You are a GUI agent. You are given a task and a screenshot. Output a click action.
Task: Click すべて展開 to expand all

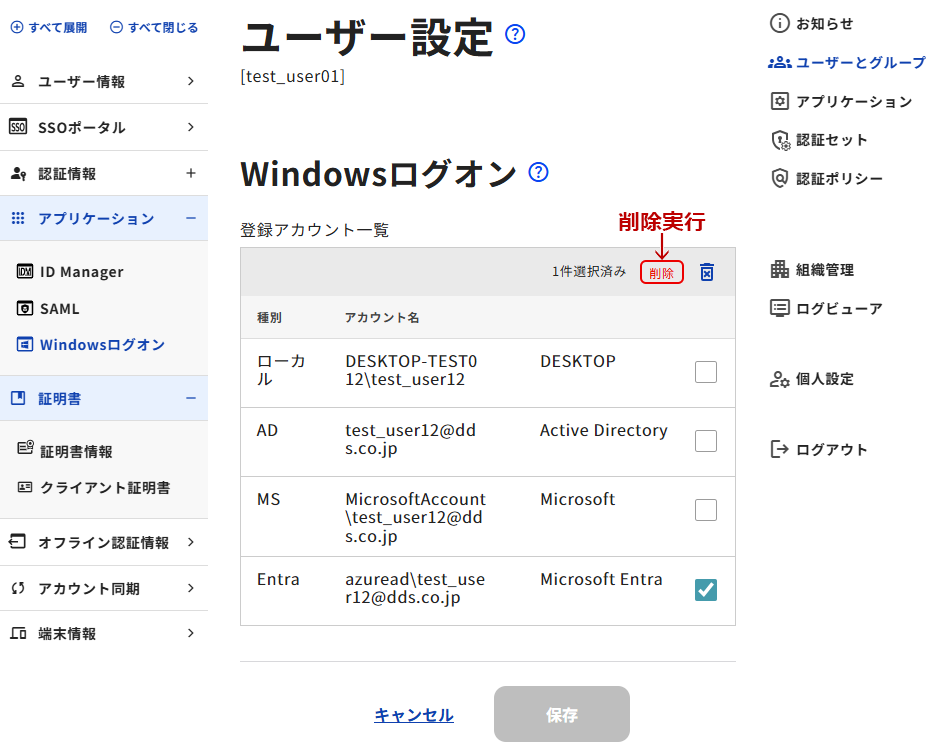click(49, 27)
